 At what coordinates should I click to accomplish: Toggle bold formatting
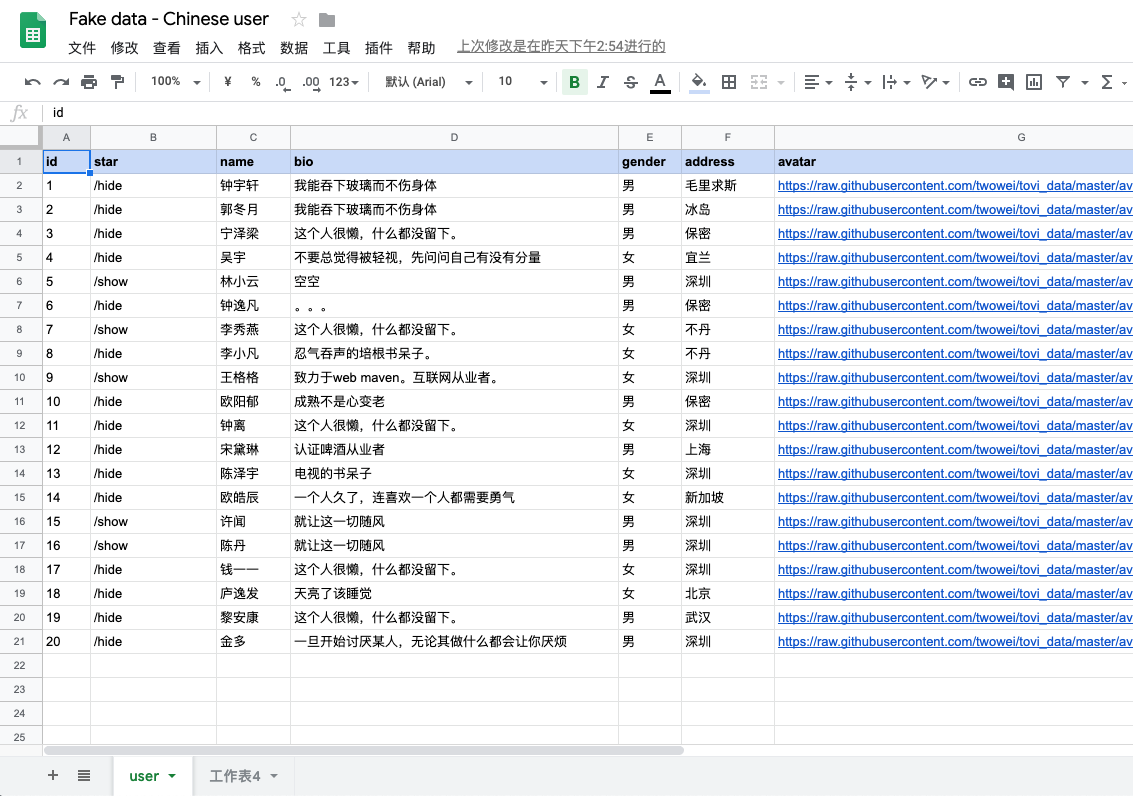point(574,82)
